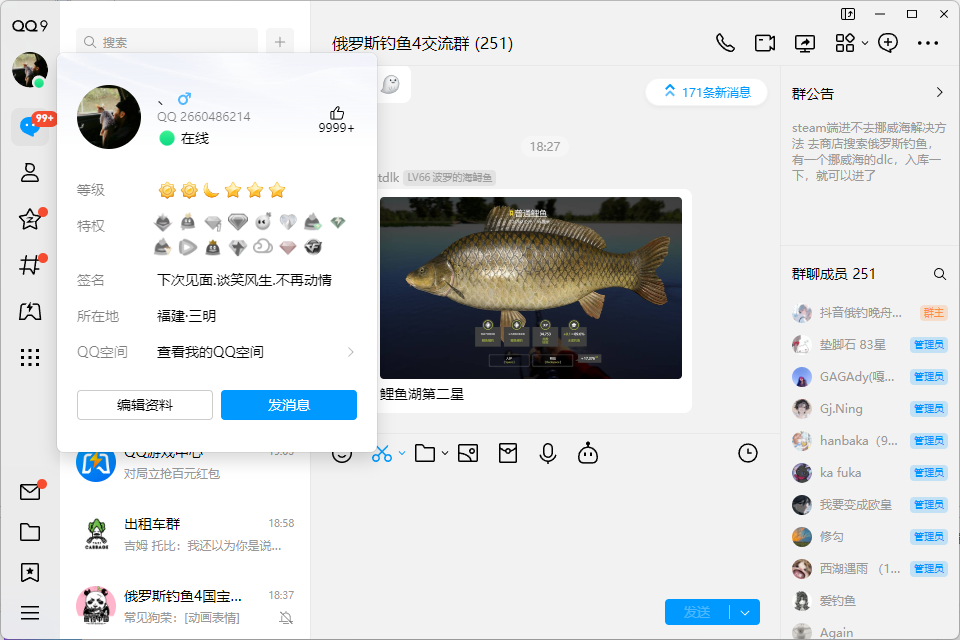Image resolution: width=960 pixels, height=640 pixels.
Task: Click the 编辑资料 button
Action: coord(145,405)
